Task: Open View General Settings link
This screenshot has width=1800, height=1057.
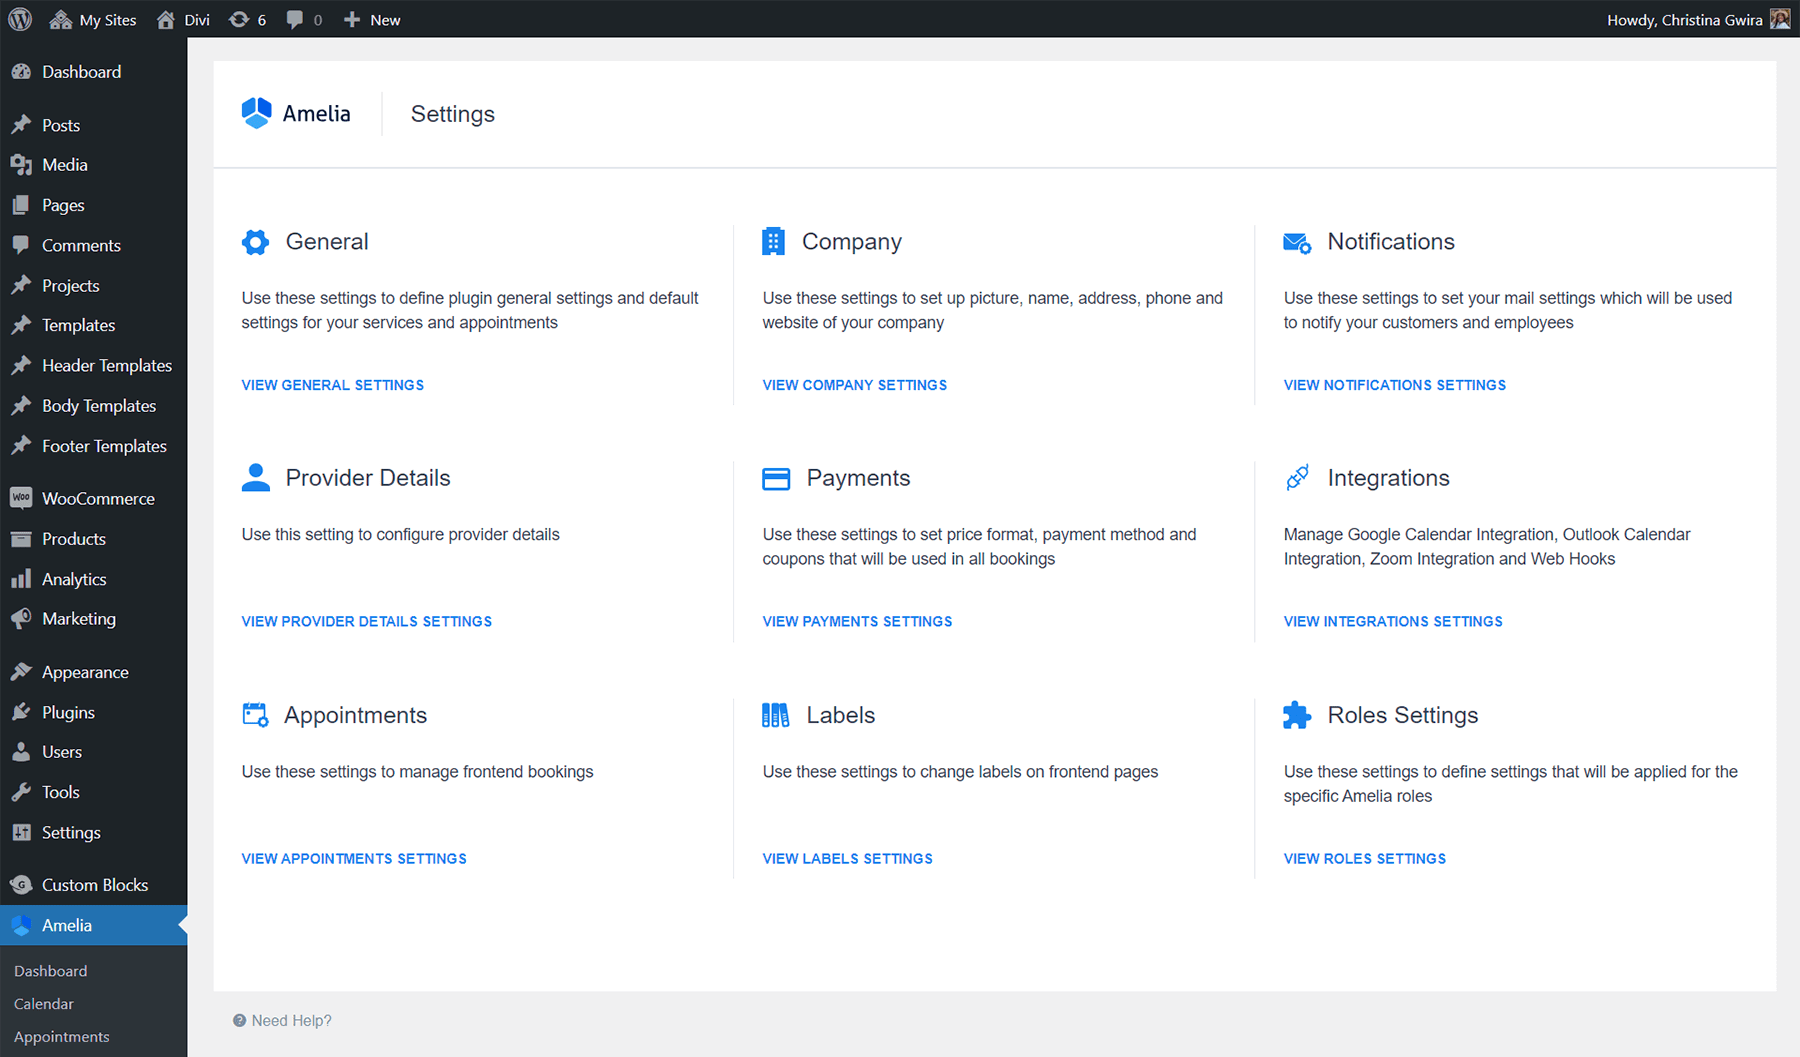Action: [x=332, y=385]
